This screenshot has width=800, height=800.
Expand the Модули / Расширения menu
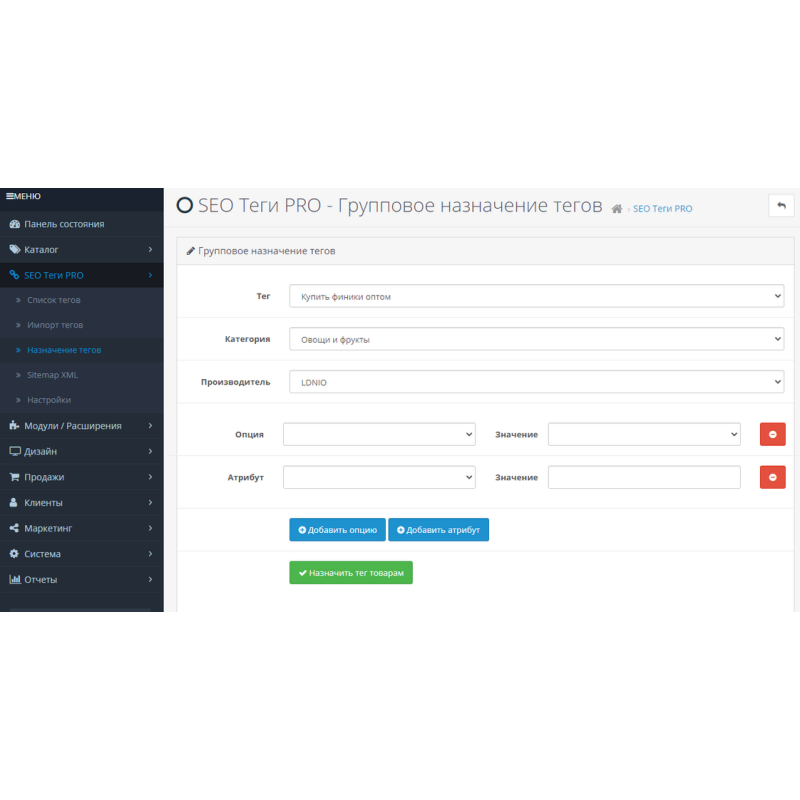pos(80,426)
